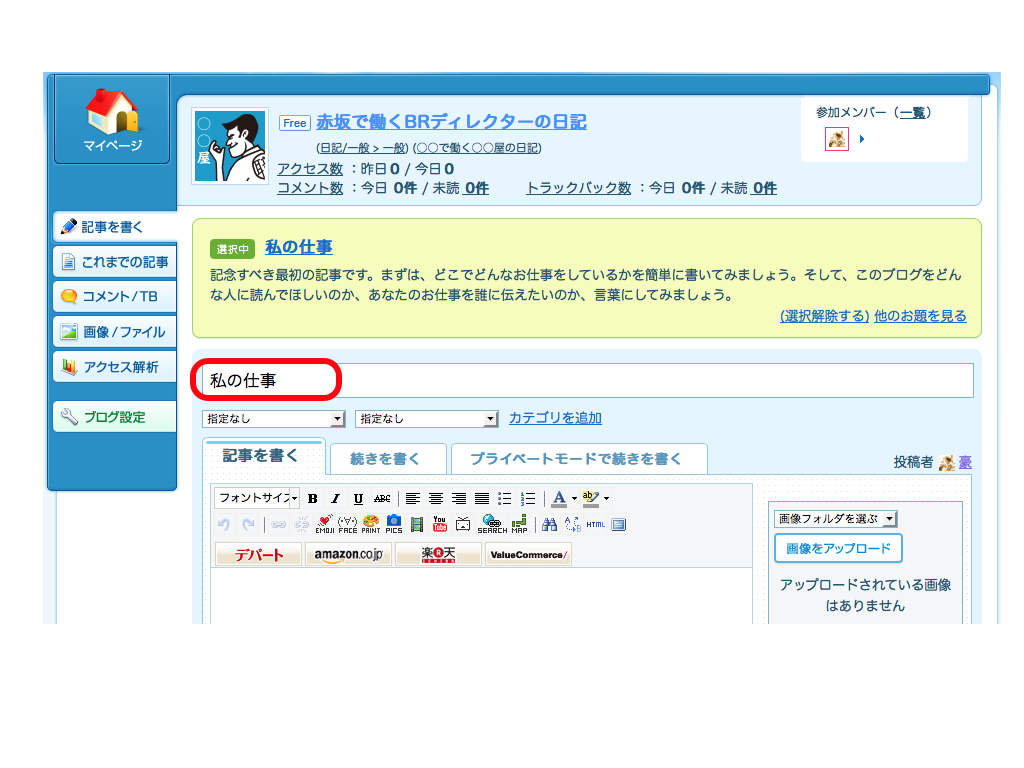Expand text color dropdown arrow
Viewport: 1024px width, 768px height.
click(575, 498)
